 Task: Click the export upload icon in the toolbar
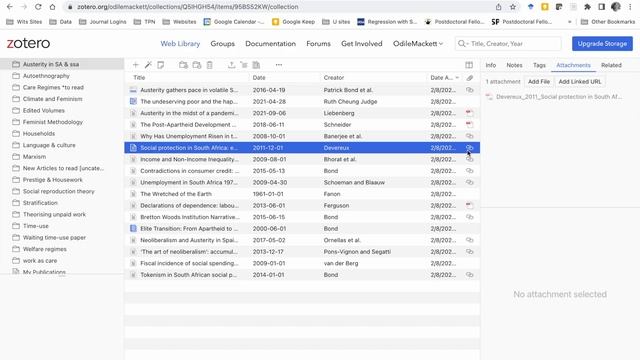(231, 65)
